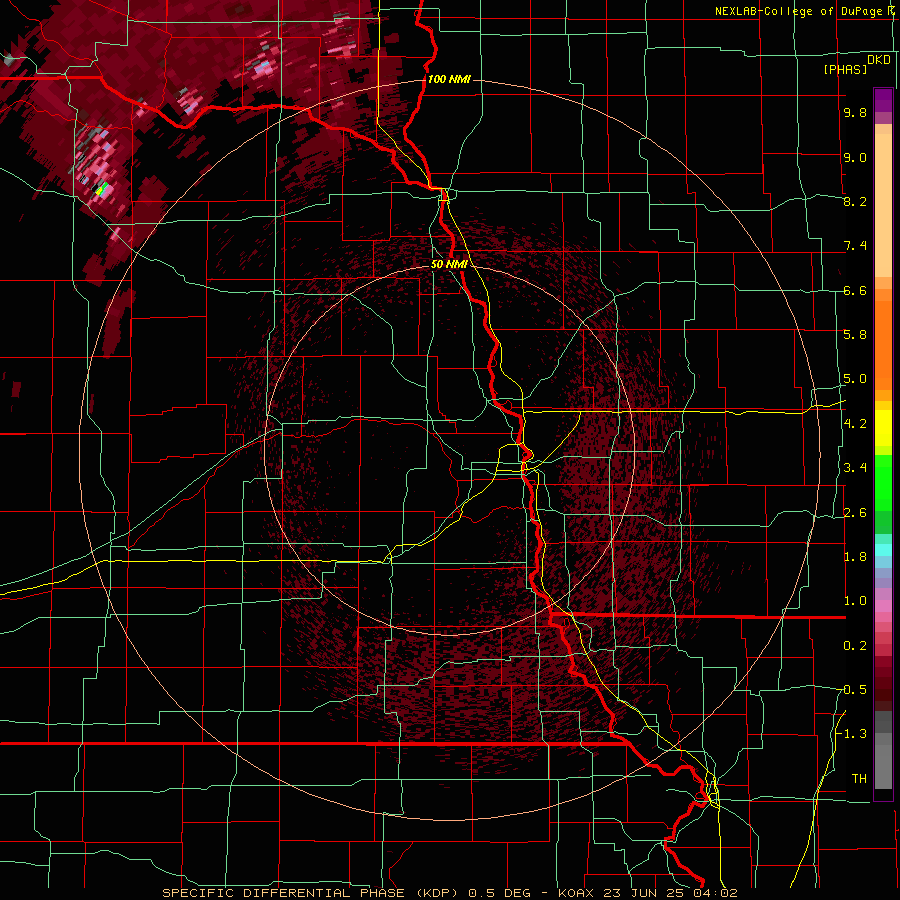Pick the orange band on the color bar

tap(883, 344)
